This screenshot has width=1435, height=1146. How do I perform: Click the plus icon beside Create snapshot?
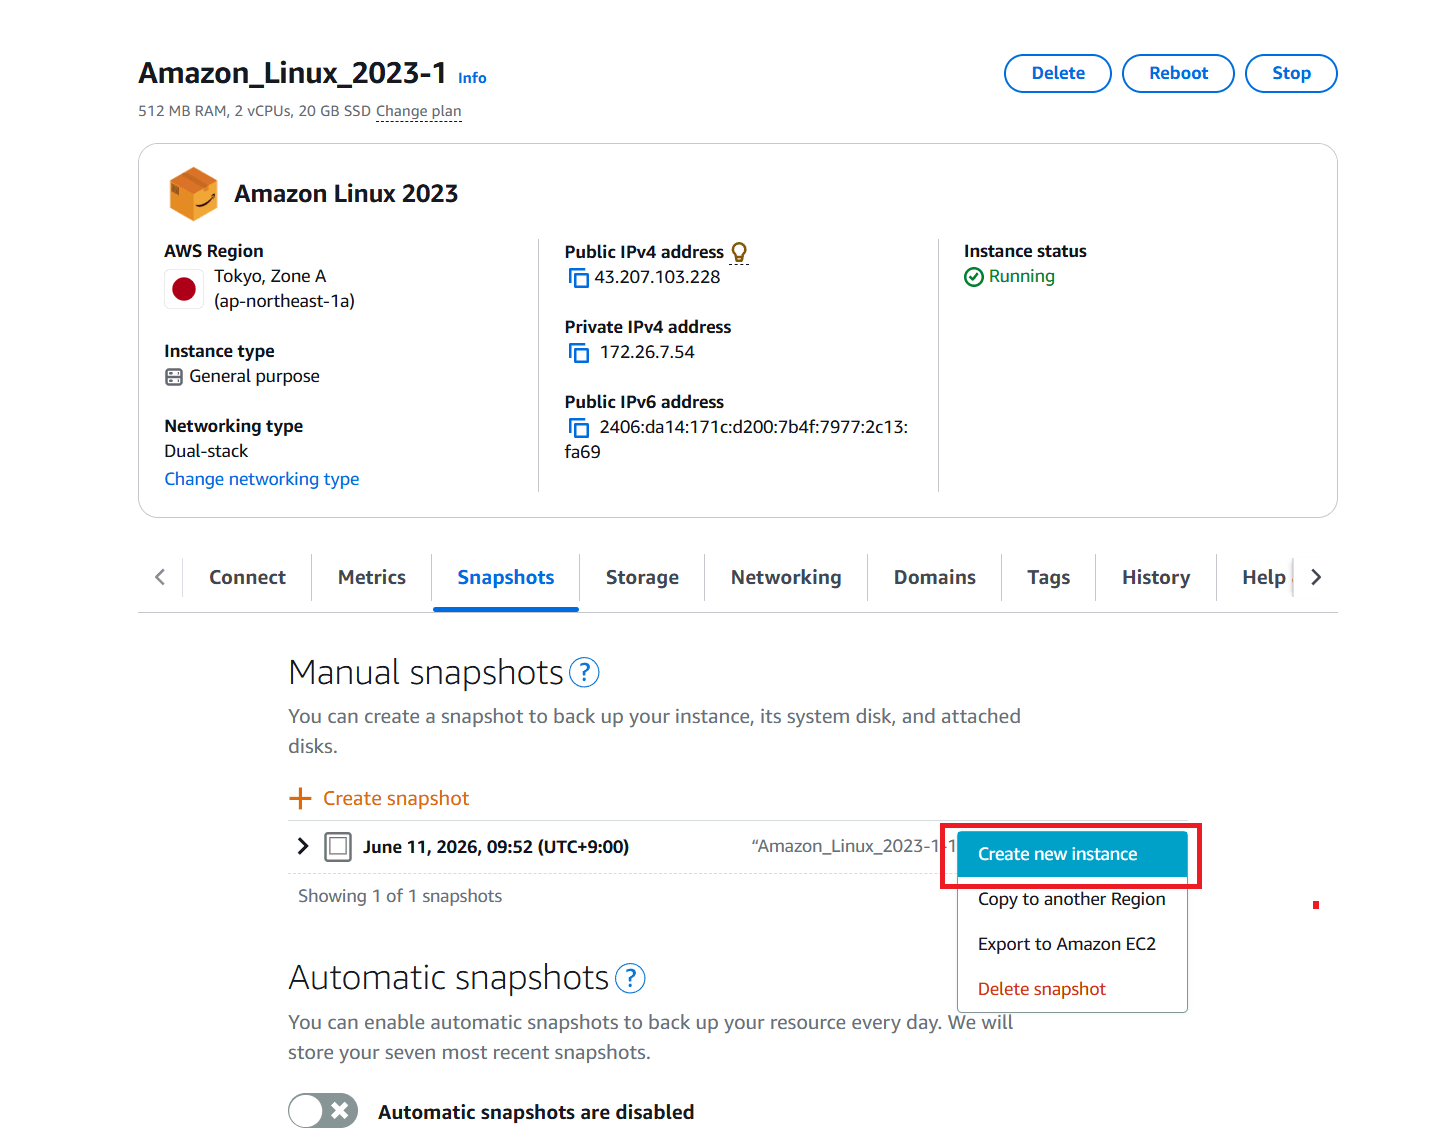(300, 798)
